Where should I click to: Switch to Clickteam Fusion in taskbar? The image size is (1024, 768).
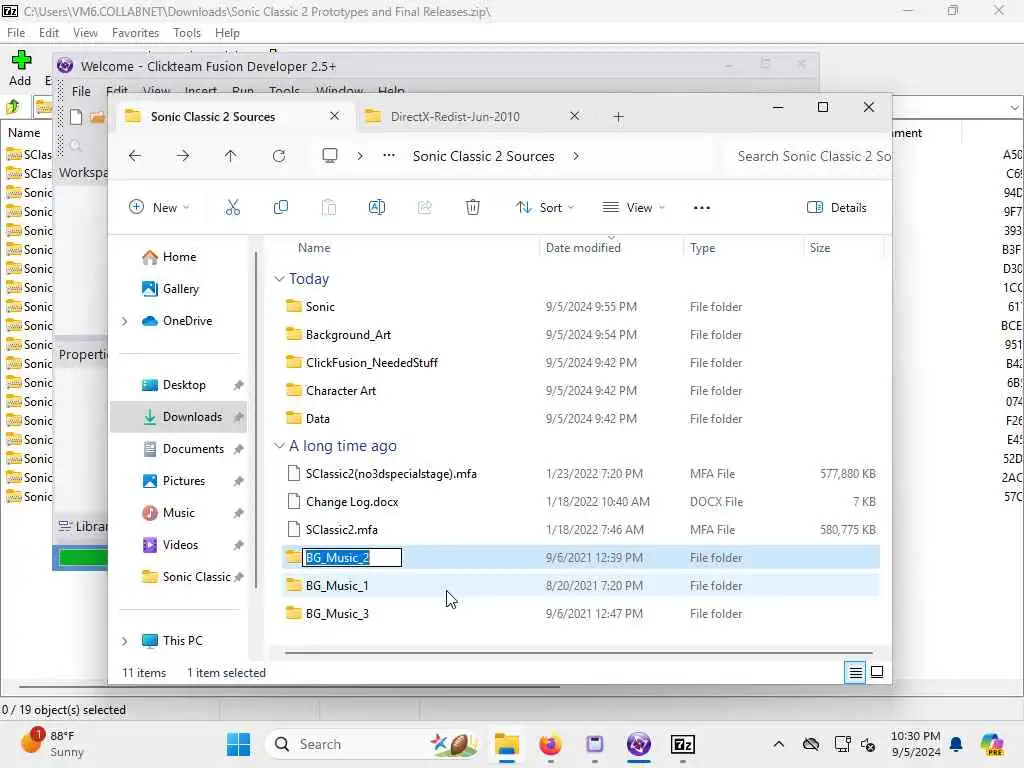coord(639,744)
